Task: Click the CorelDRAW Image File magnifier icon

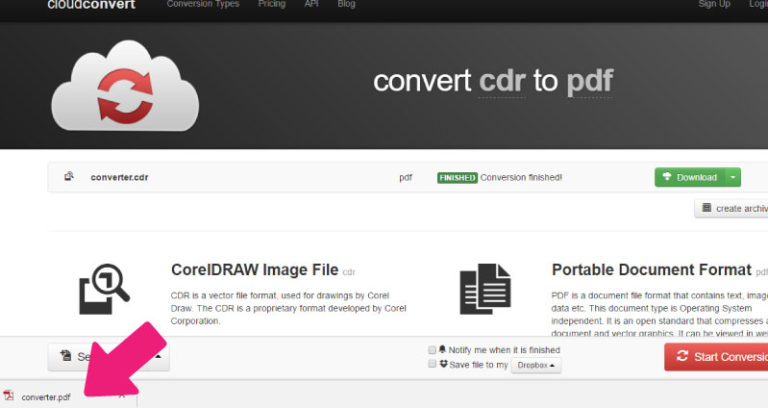Action: click(104, 289)
